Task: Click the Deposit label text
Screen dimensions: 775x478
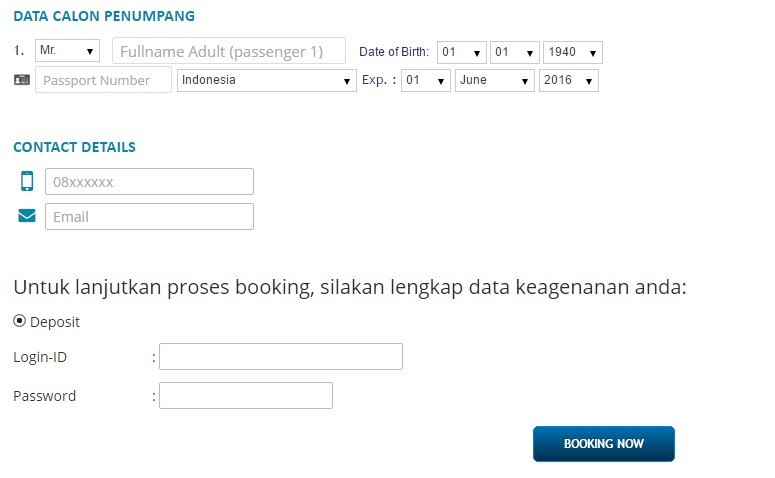Action: pos(55,322)
